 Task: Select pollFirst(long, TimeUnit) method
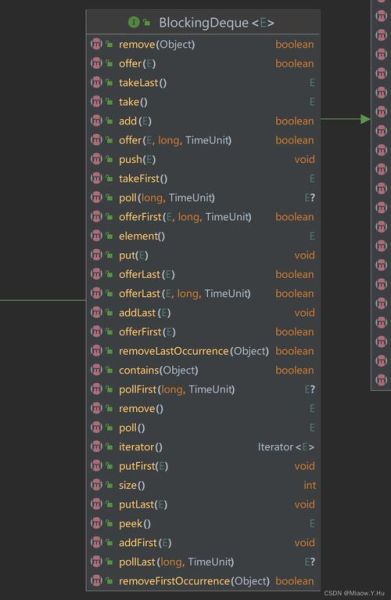177,389
